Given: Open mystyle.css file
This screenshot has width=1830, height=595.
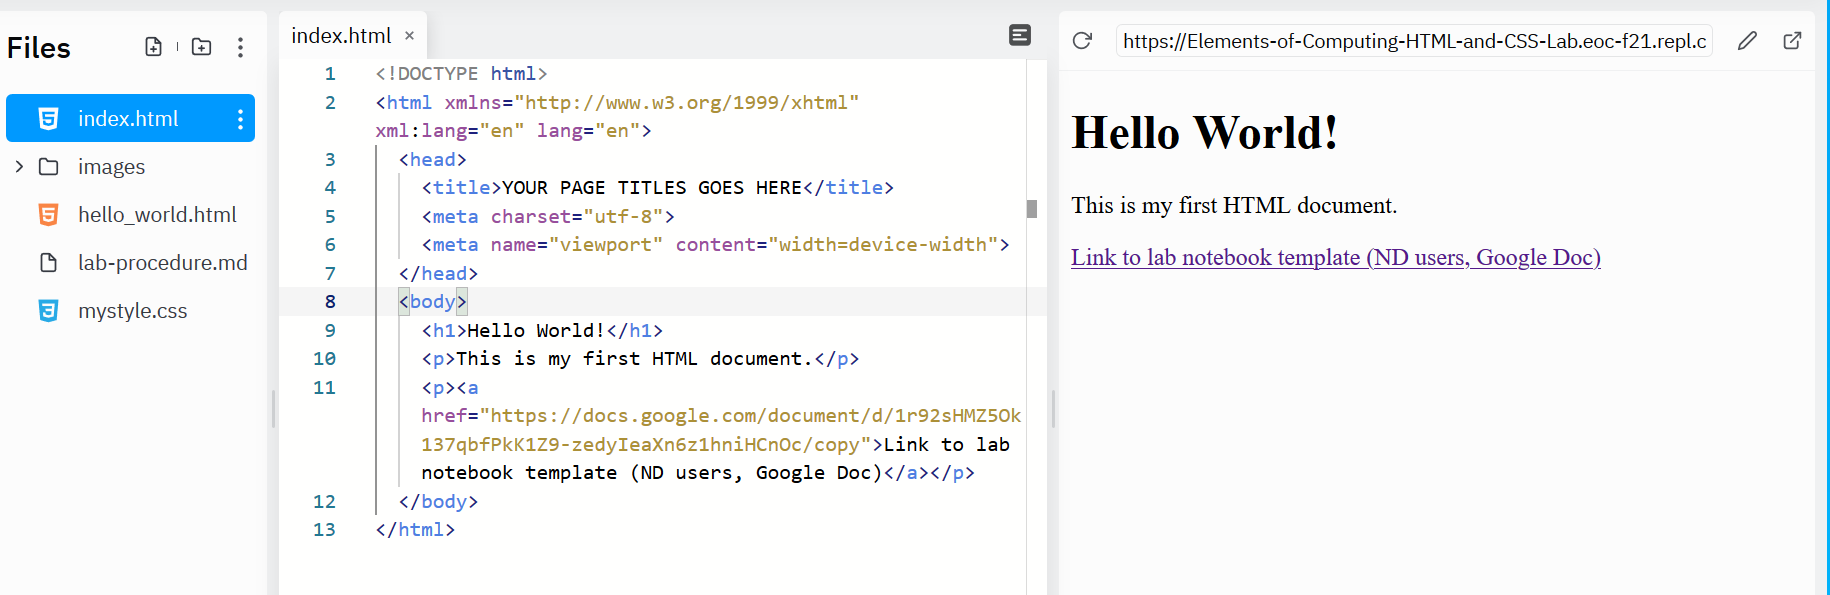Looking at the screenshot, I should coord(132,311).
